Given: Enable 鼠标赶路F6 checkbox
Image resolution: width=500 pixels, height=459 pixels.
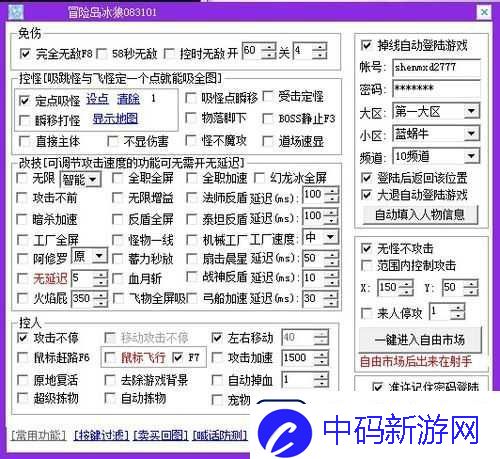Looking at the screenshot, I should (x=22, y=358).
